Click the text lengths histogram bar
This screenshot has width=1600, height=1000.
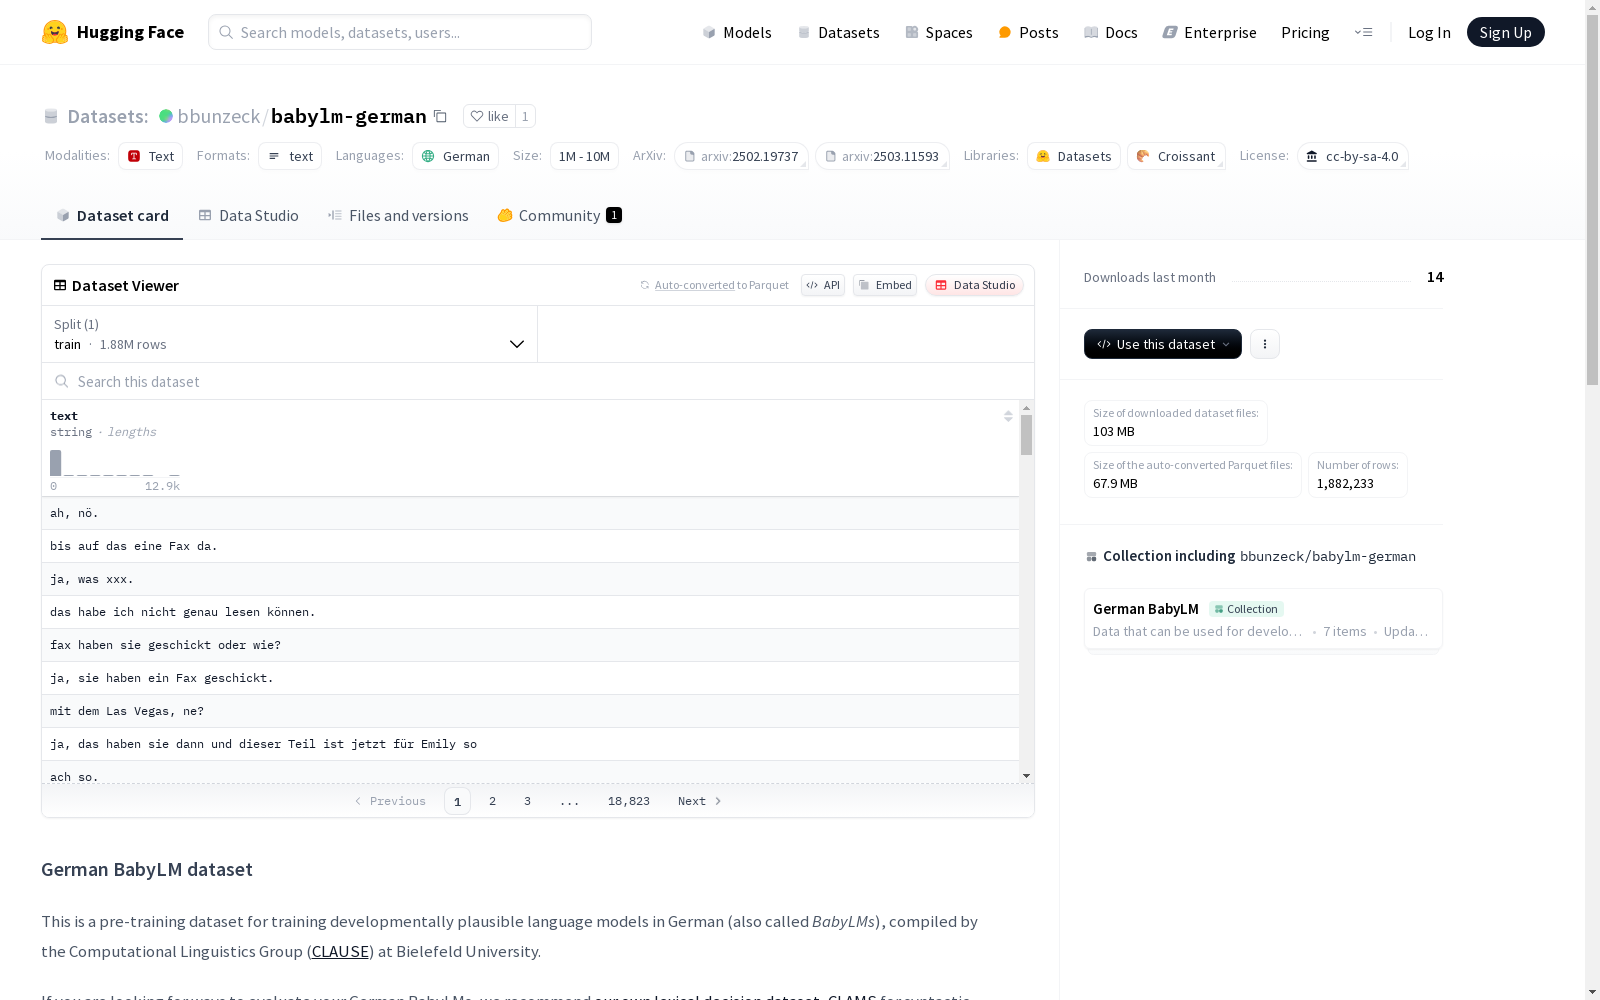click(x=56, y=463)
